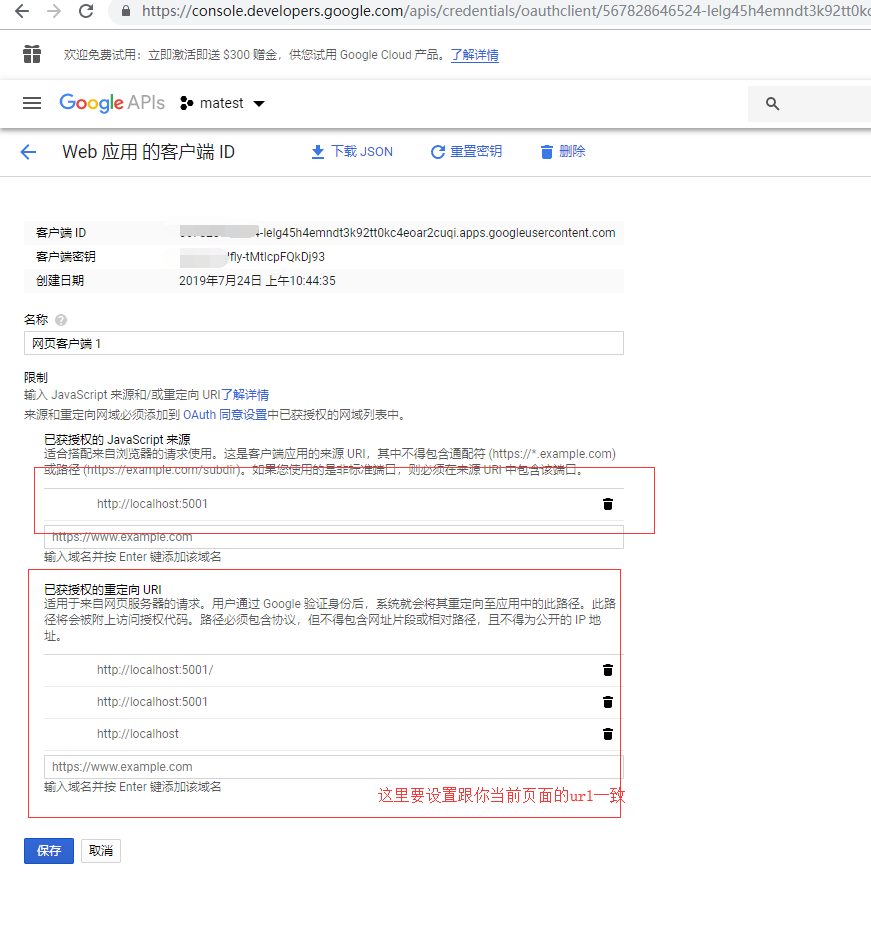This screenshot has height=927, width=871.
Task: Click the search magnifier icon
Action: (x=772, y=103)
